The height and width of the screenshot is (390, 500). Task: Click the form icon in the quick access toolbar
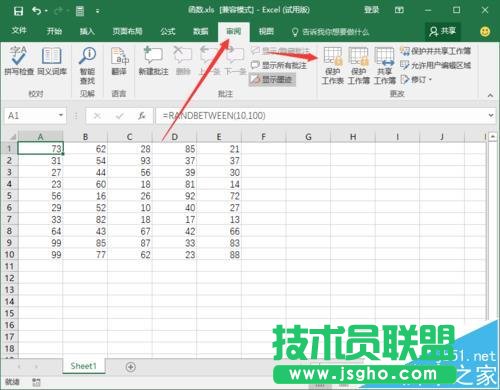point(80,11)
